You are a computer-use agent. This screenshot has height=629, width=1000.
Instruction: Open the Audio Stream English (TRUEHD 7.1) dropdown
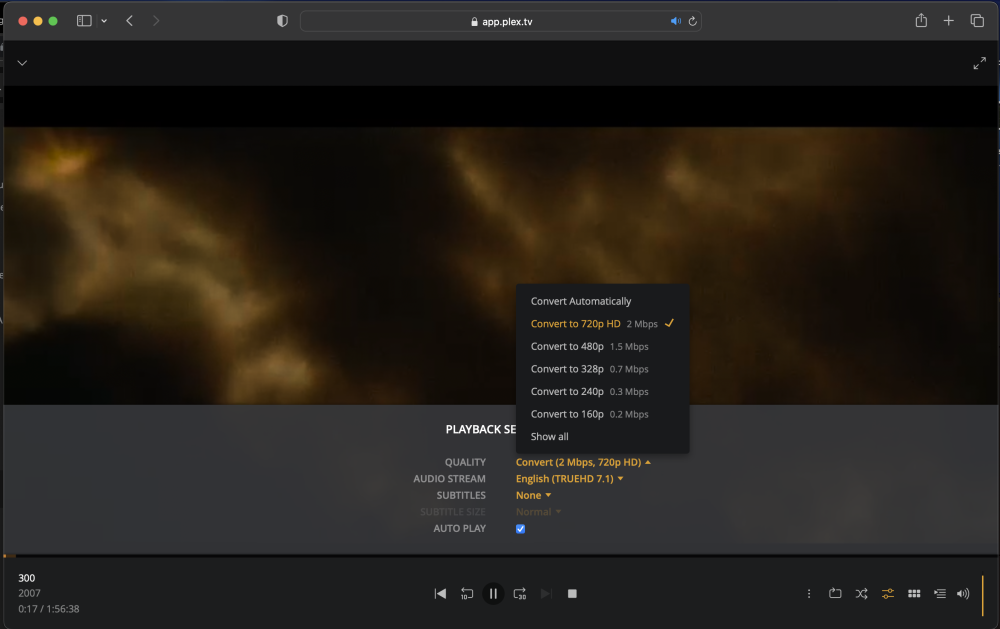click(569, 478)
